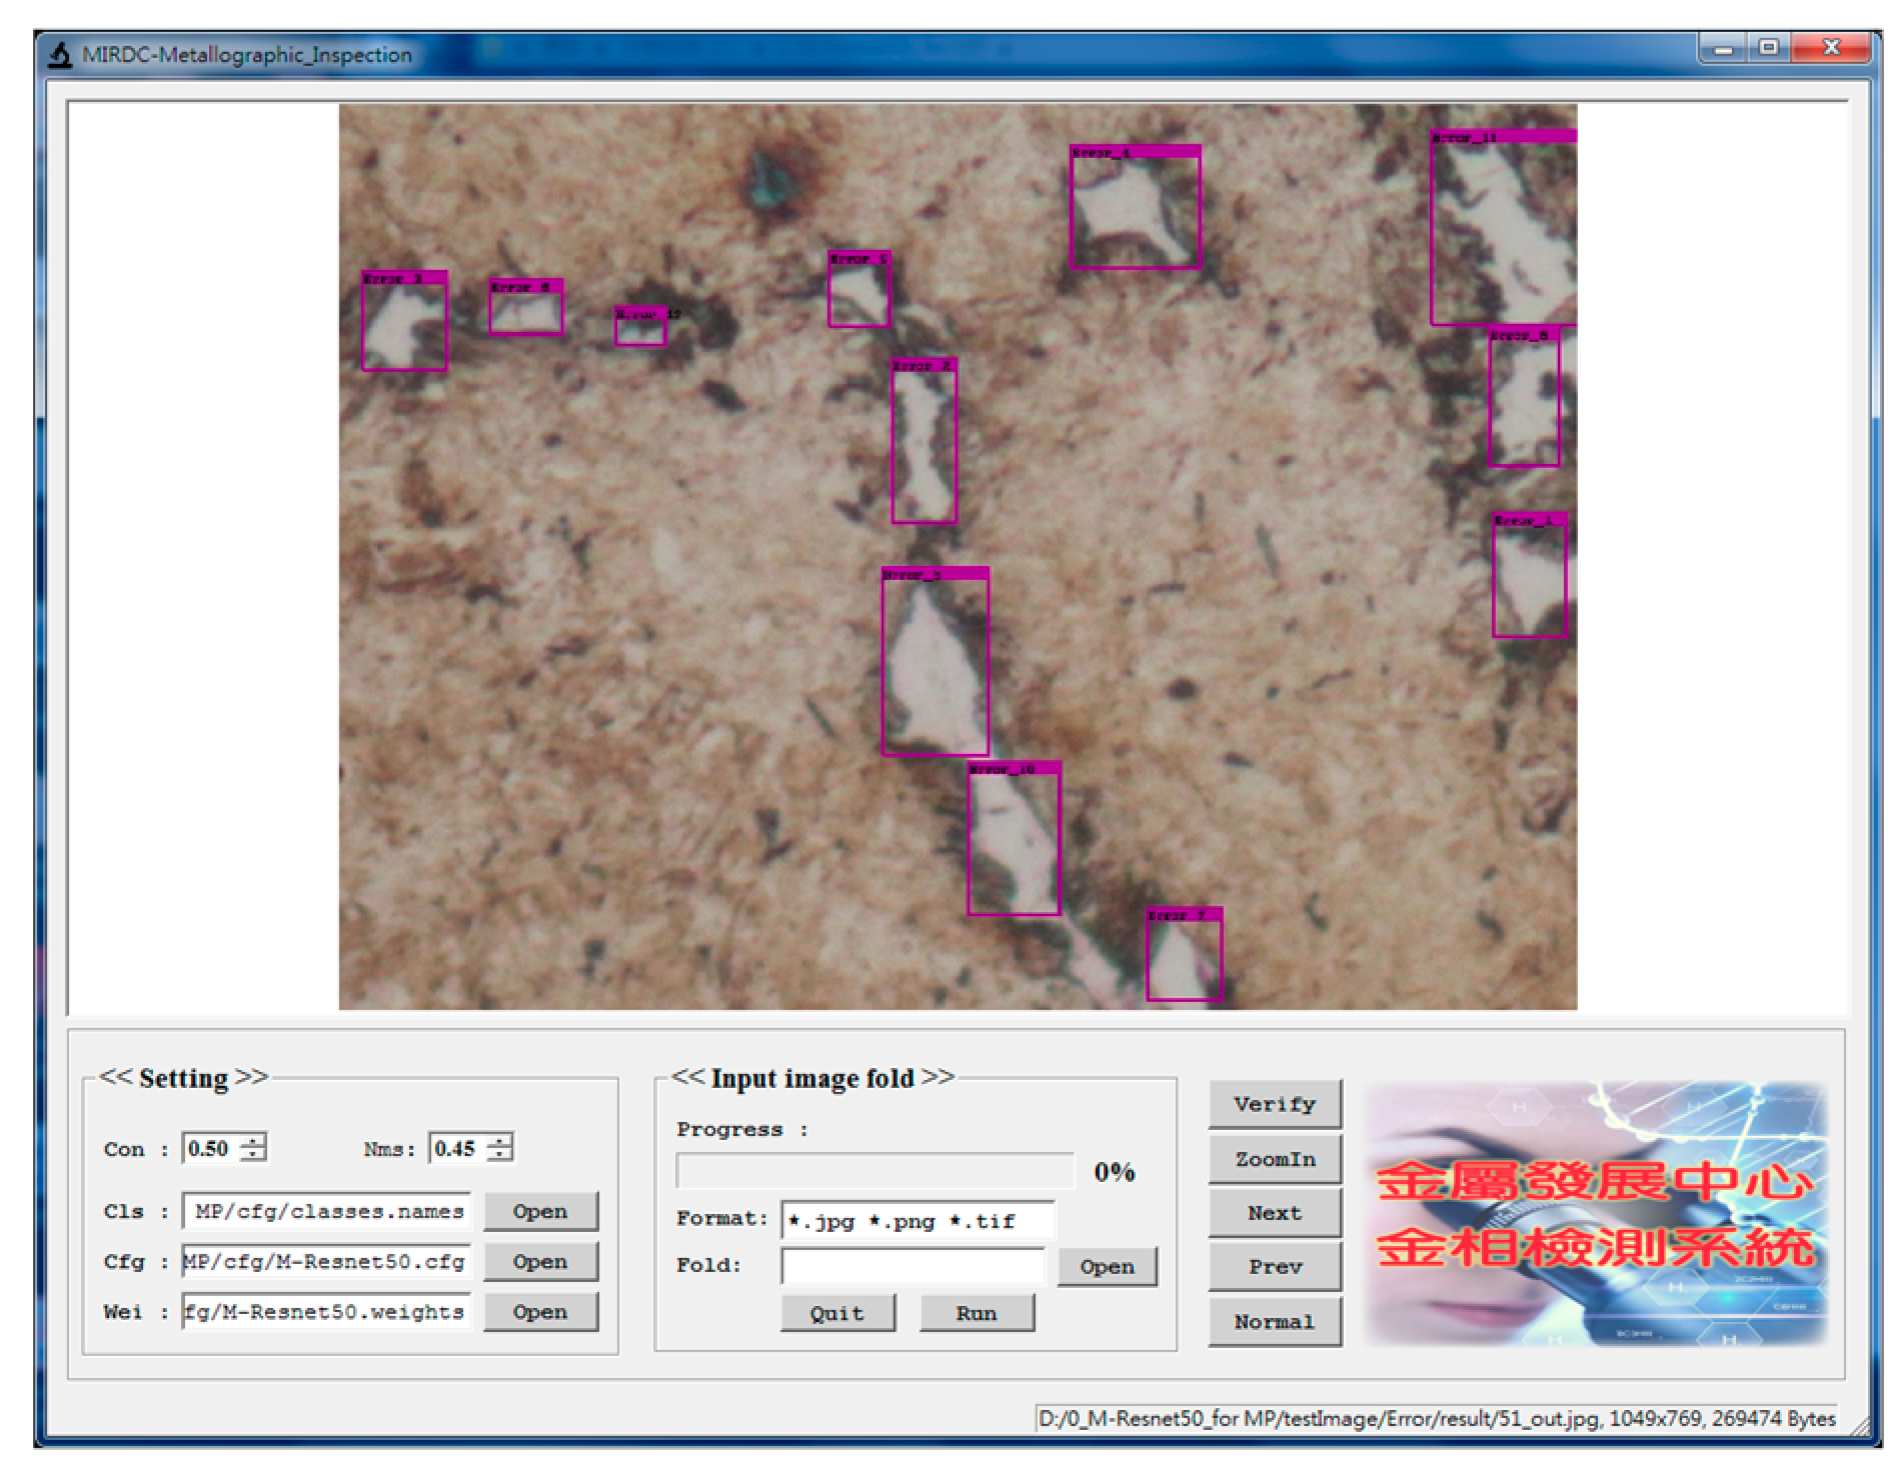Open a class names file for Cls
Viewport: 1899px width, 1475px height.
(540, 1211)
